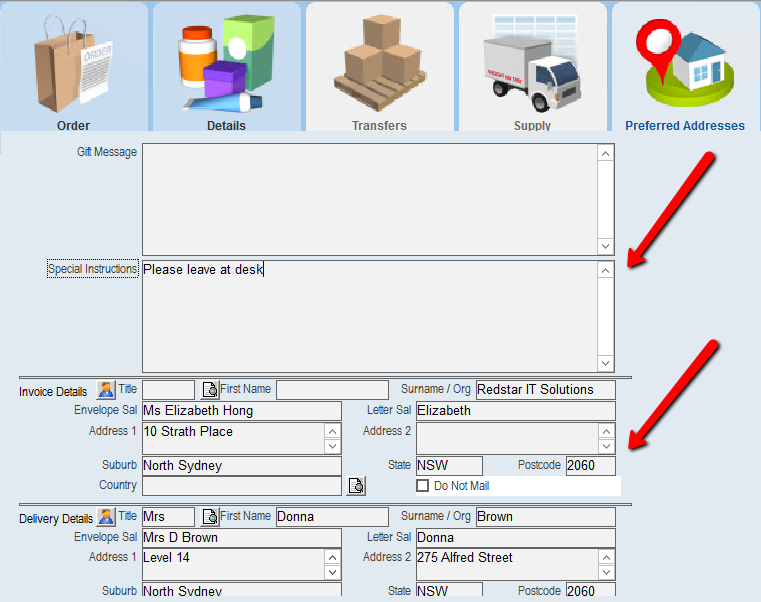This screenshot has height=602, width=761.
Task: Click down arrow on Invoice Address 1 field
Action: [333, 446]
